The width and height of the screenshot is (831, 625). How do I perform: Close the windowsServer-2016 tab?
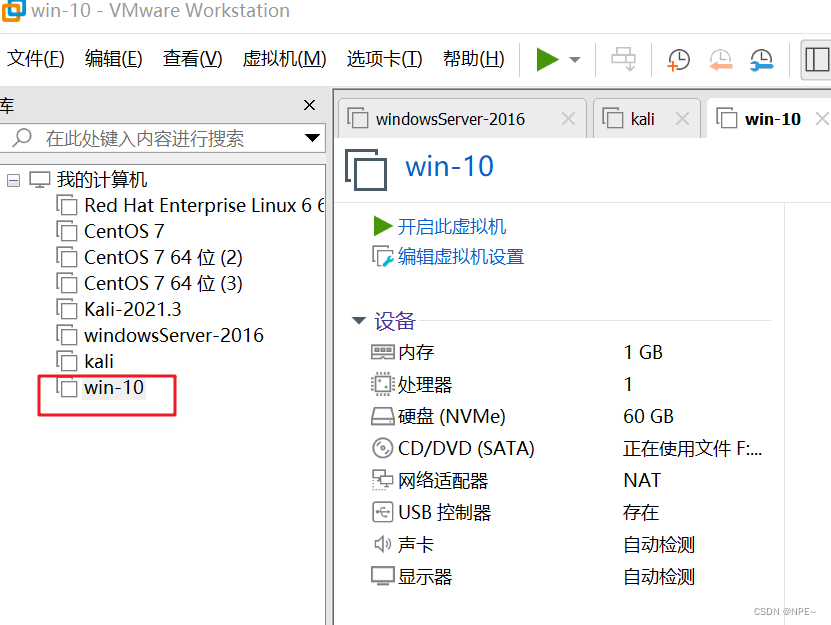(568, 119)
